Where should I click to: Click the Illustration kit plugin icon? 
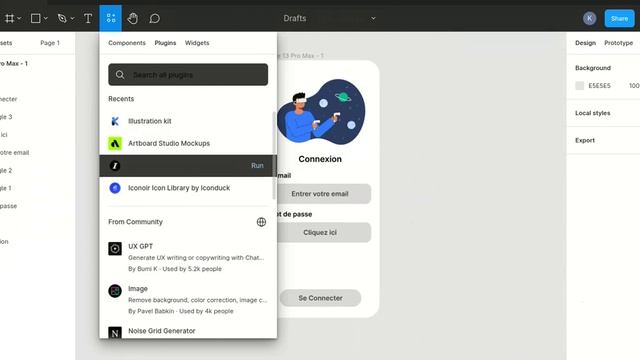(x=115, y=121)
